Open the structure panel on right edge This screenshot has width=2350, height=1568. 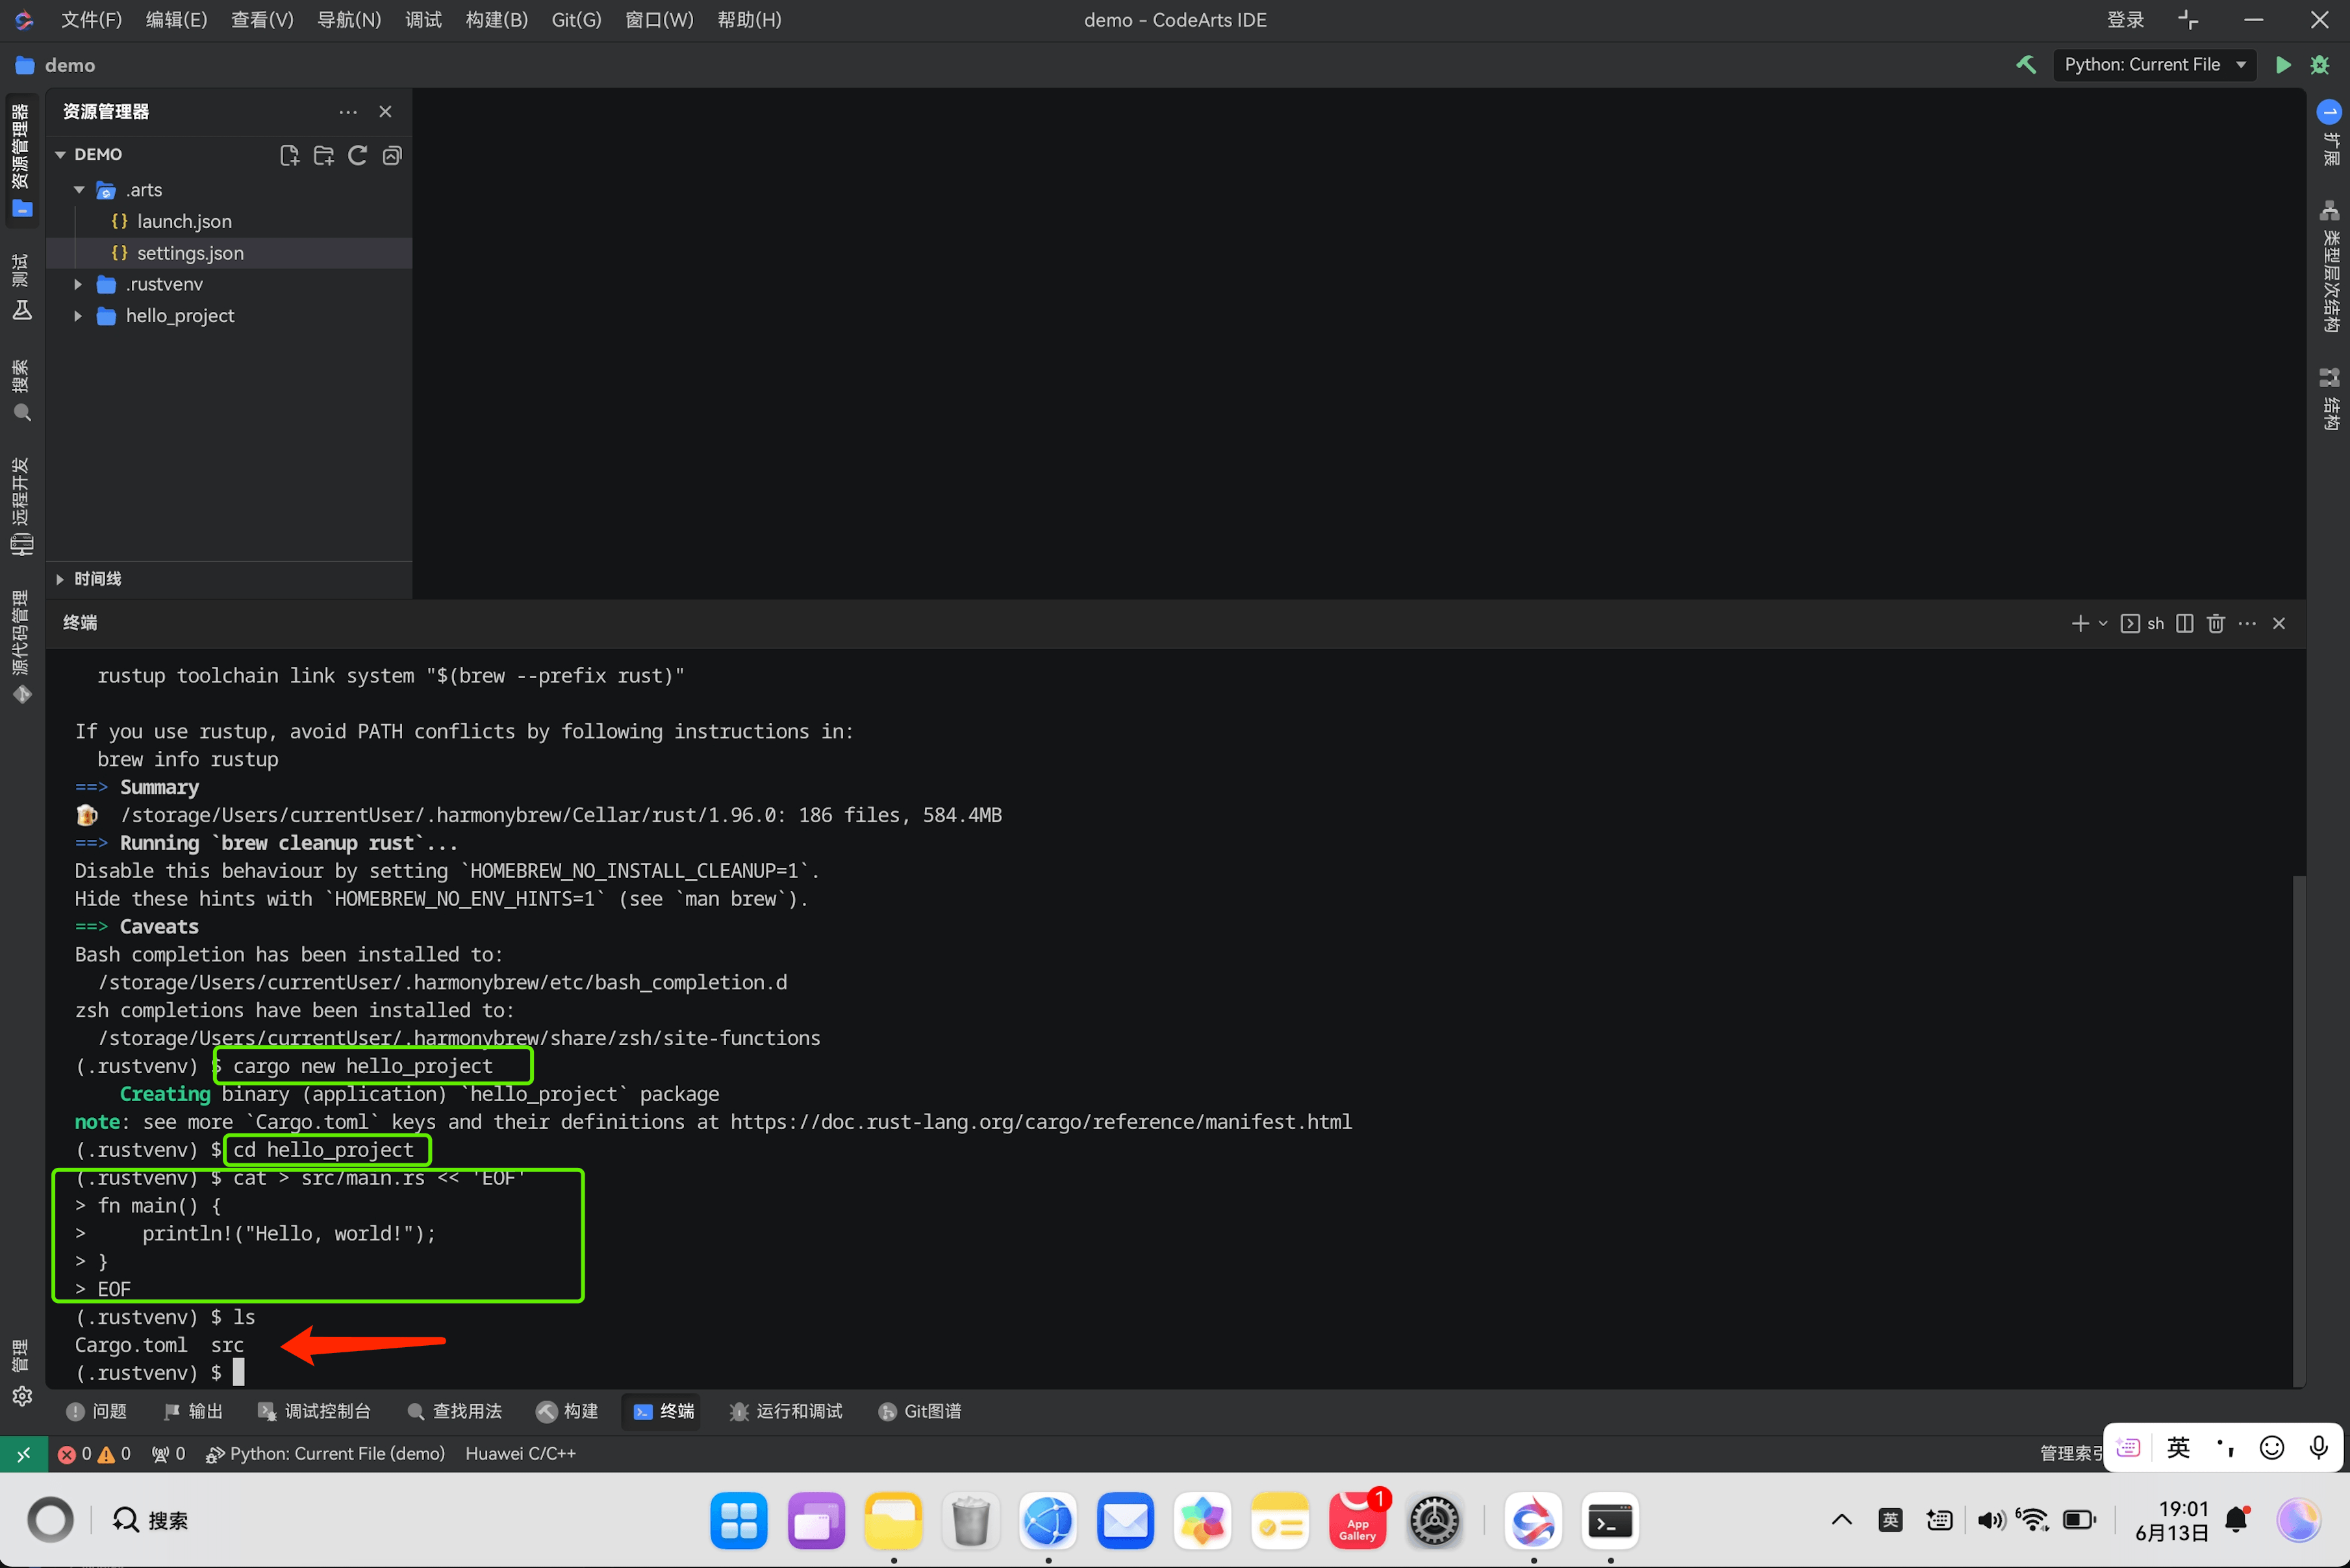point(2330,398)
